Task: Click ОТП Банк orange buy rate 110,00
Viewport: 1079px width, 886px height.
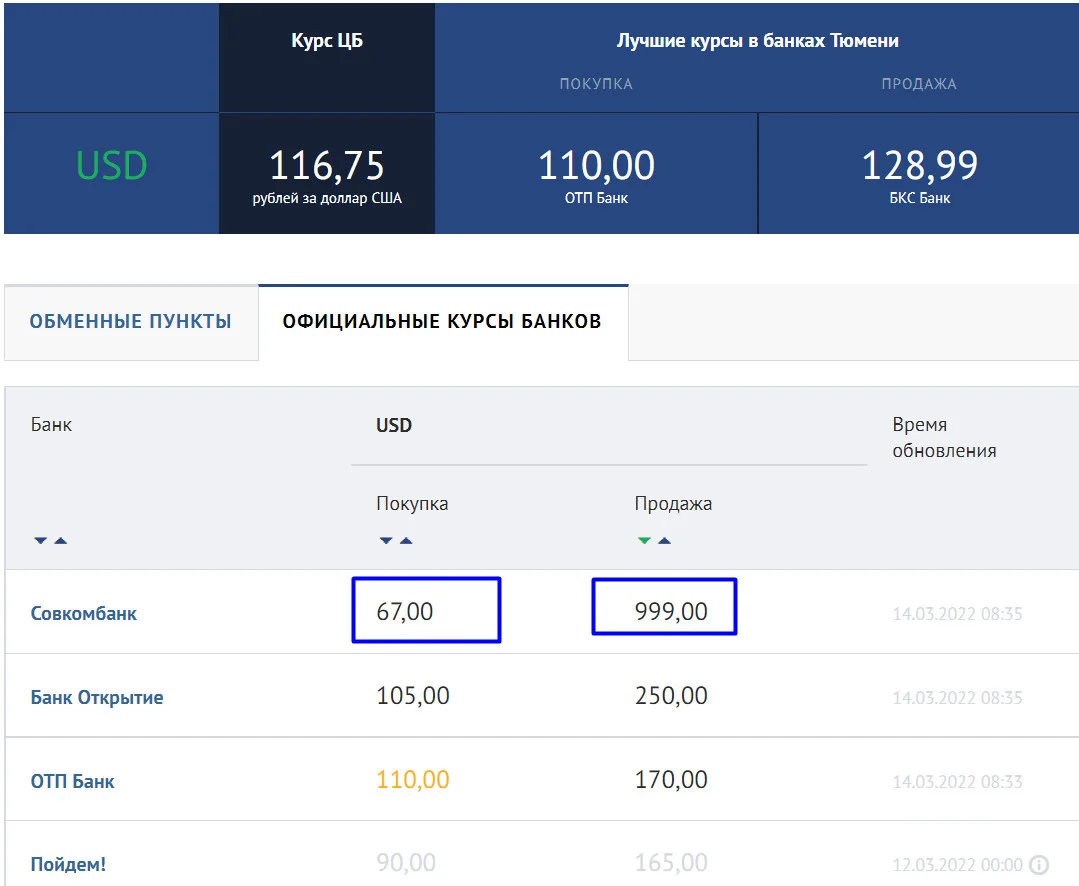Action: coord(413,779)
